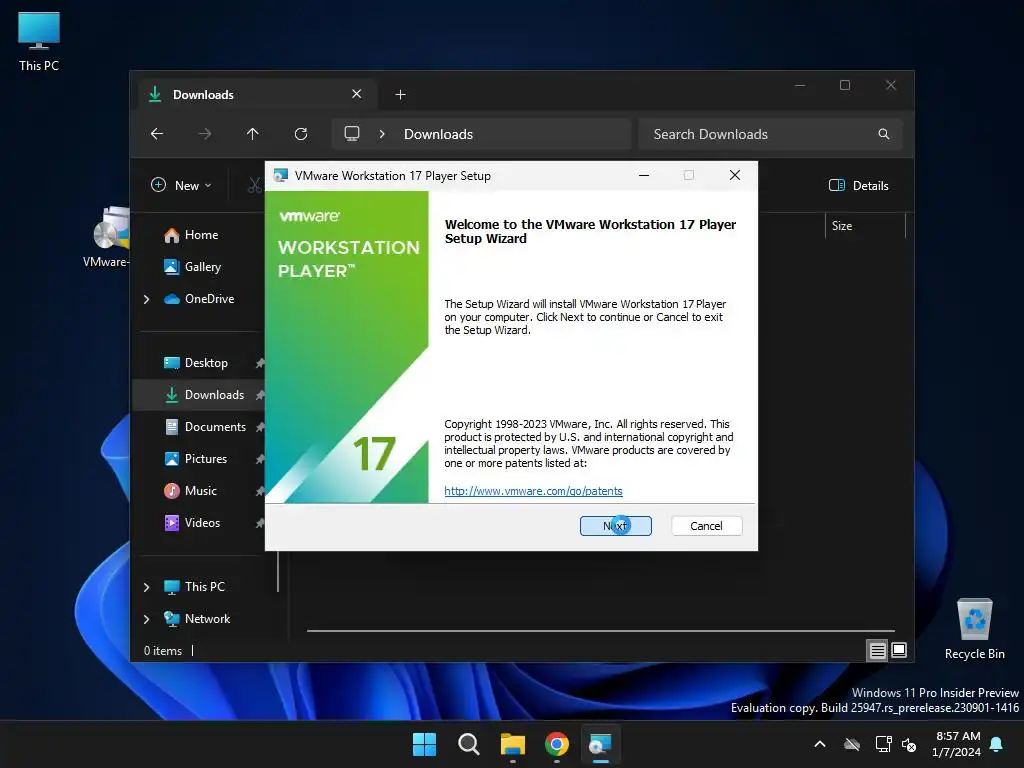Click the network status tray icon
1024x768 pixels.
point(884,744)
